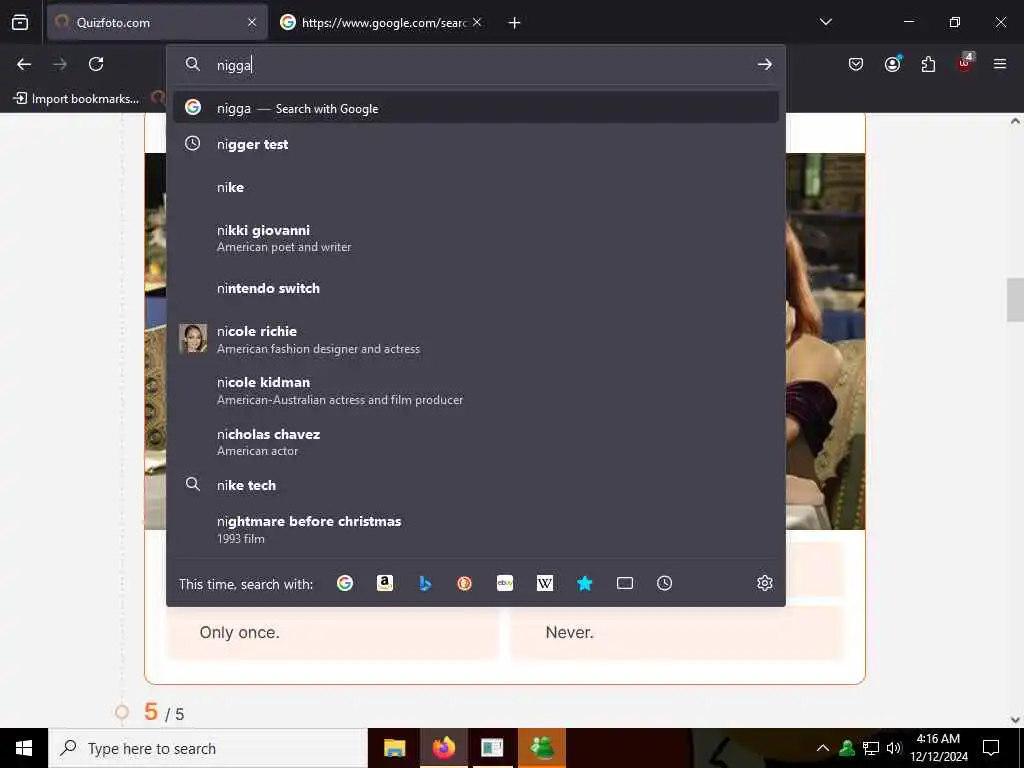Expand the list all tabs chevron

[825, 22]
